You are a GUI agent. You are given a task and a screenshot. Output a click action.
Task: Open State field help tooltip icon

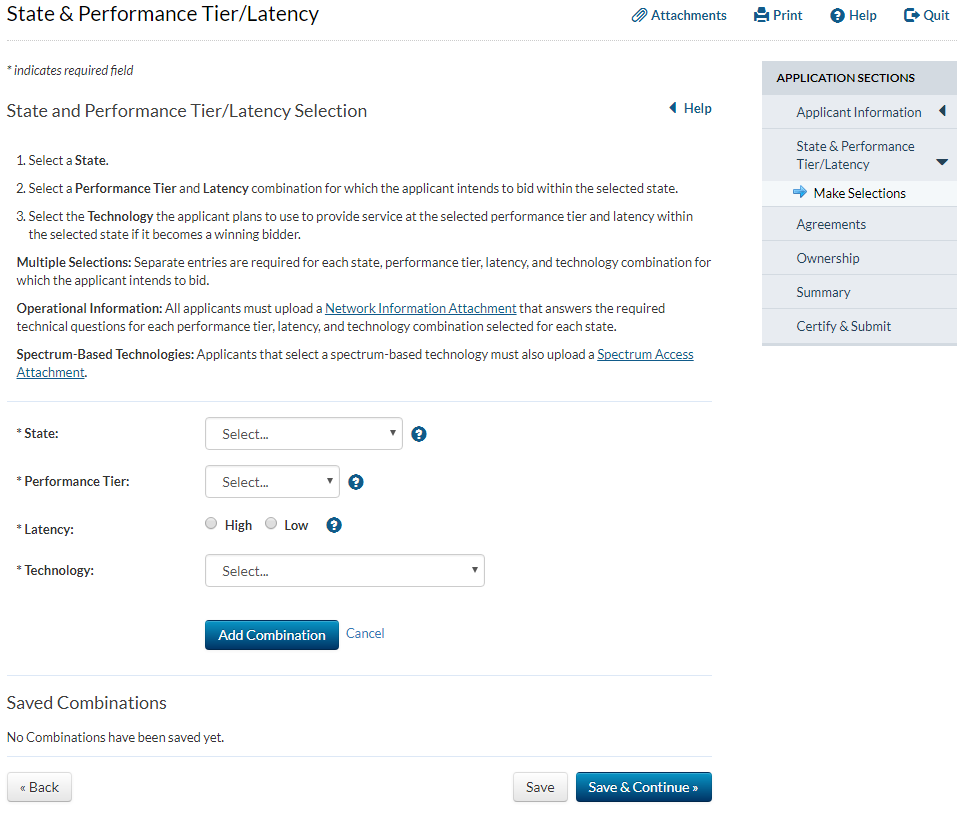[x=419, y=434]
